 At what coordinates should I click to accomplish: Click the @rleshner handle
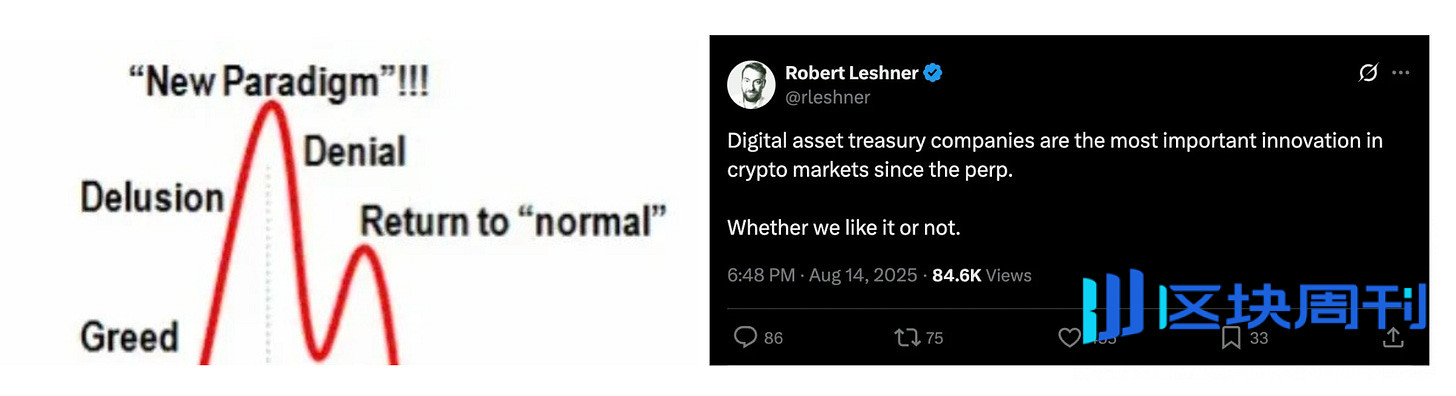click(827, 97)
